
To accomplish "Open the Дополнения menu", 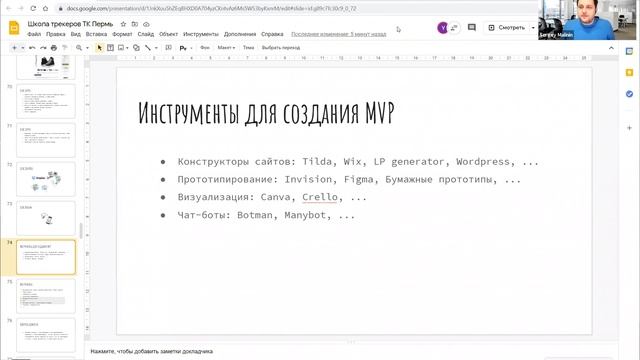I will point(240,34).
